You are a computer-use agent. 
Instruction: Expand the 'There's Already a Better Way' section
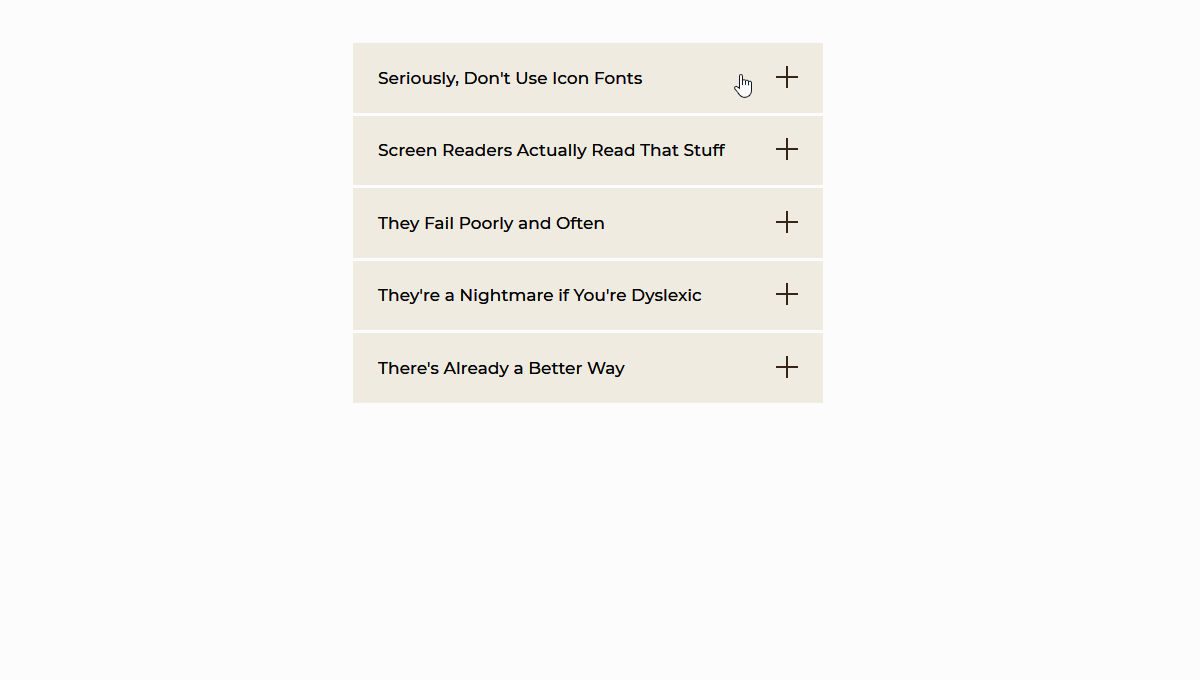pyautogui.click(x=587, y=367)
